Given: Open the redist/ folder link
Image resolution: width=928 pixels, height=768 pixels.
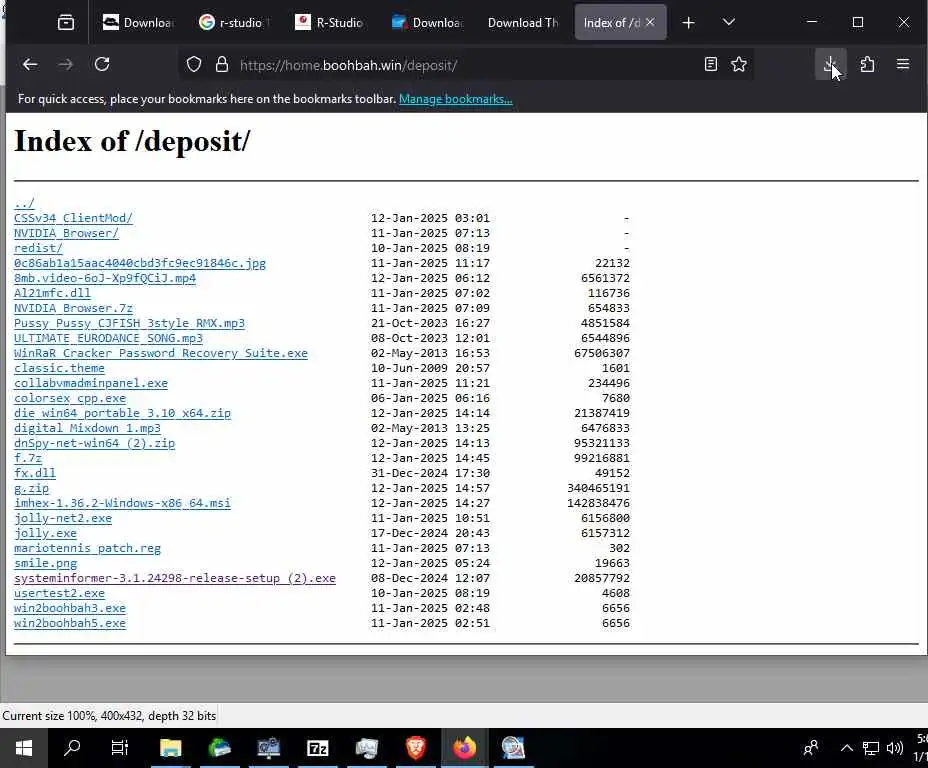Looking at the screenshot, I should click(38, 248).
